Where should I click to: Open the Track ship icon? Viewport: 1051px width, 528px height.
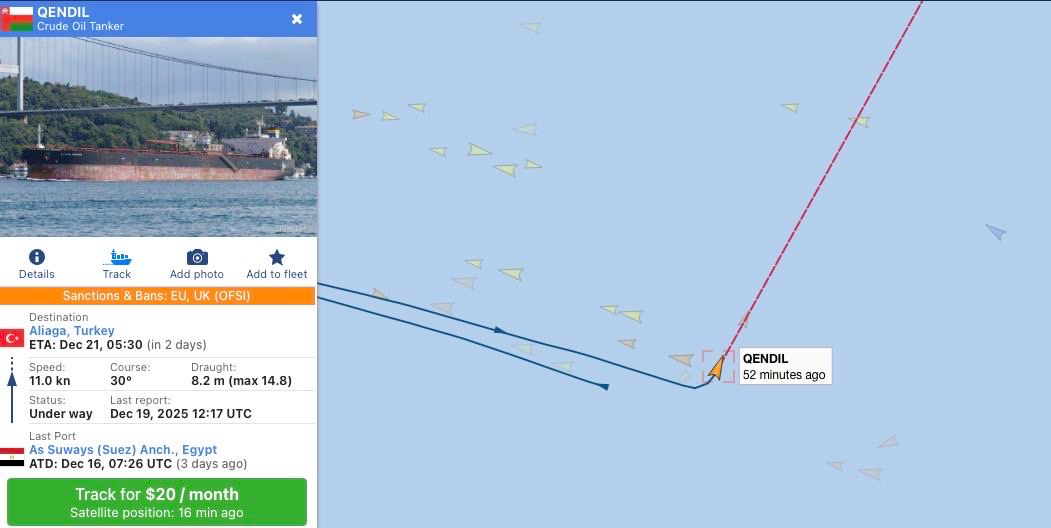pyautogui.click(x=117, y=257)
